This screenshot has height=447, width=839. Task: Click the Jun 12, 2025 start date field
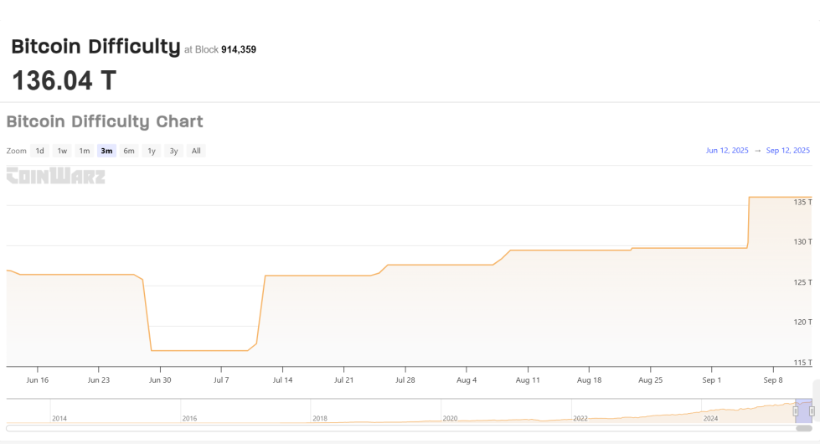click(727, 151)
